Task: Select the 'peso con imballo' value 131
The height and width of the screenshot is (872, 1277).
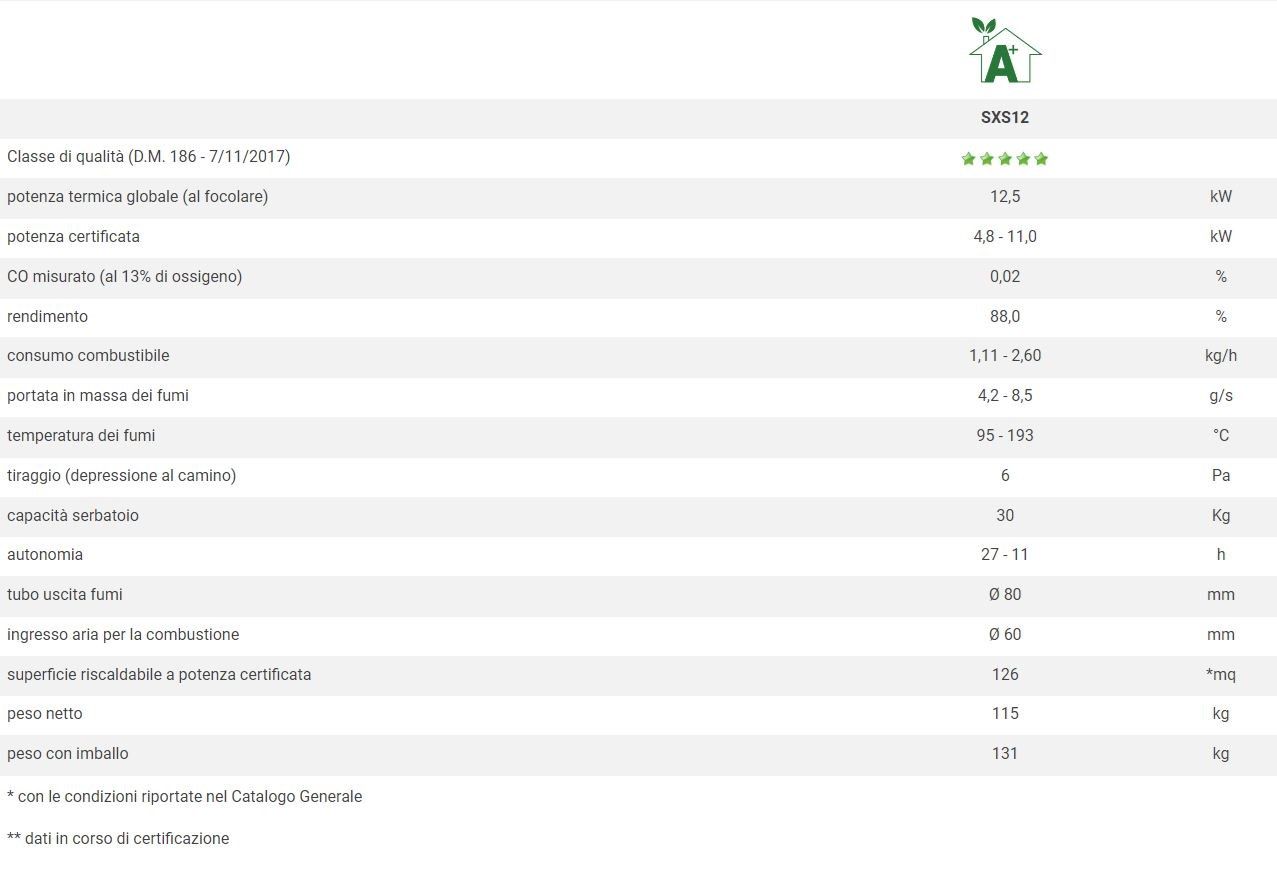Action: tap(1004, 754)
